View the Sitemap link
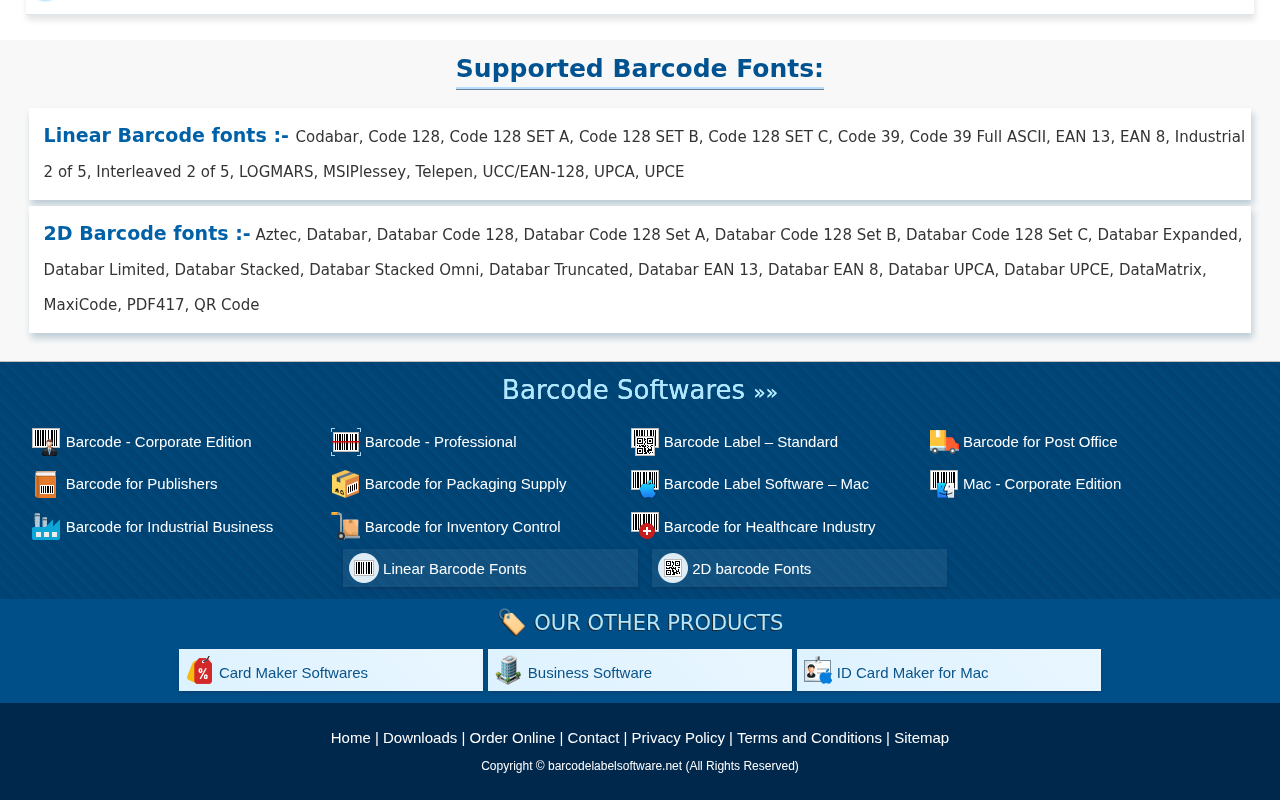 [921, 738]
